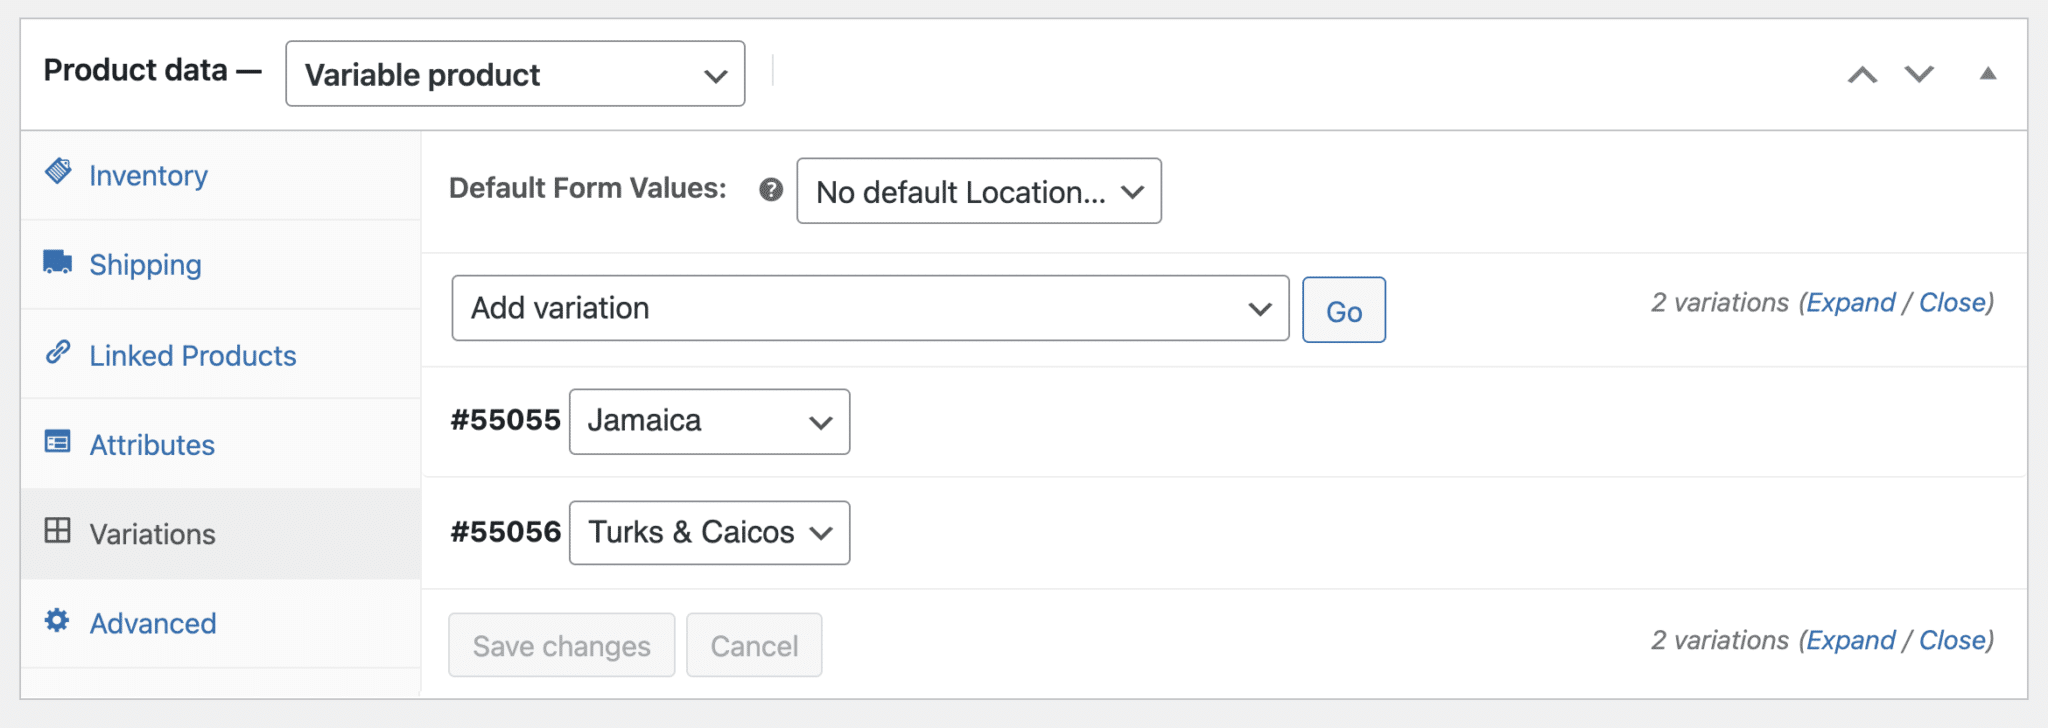Click the Default Form Values help icon
This screenshot has height=728, width=2048.
(x=771, y=190)
